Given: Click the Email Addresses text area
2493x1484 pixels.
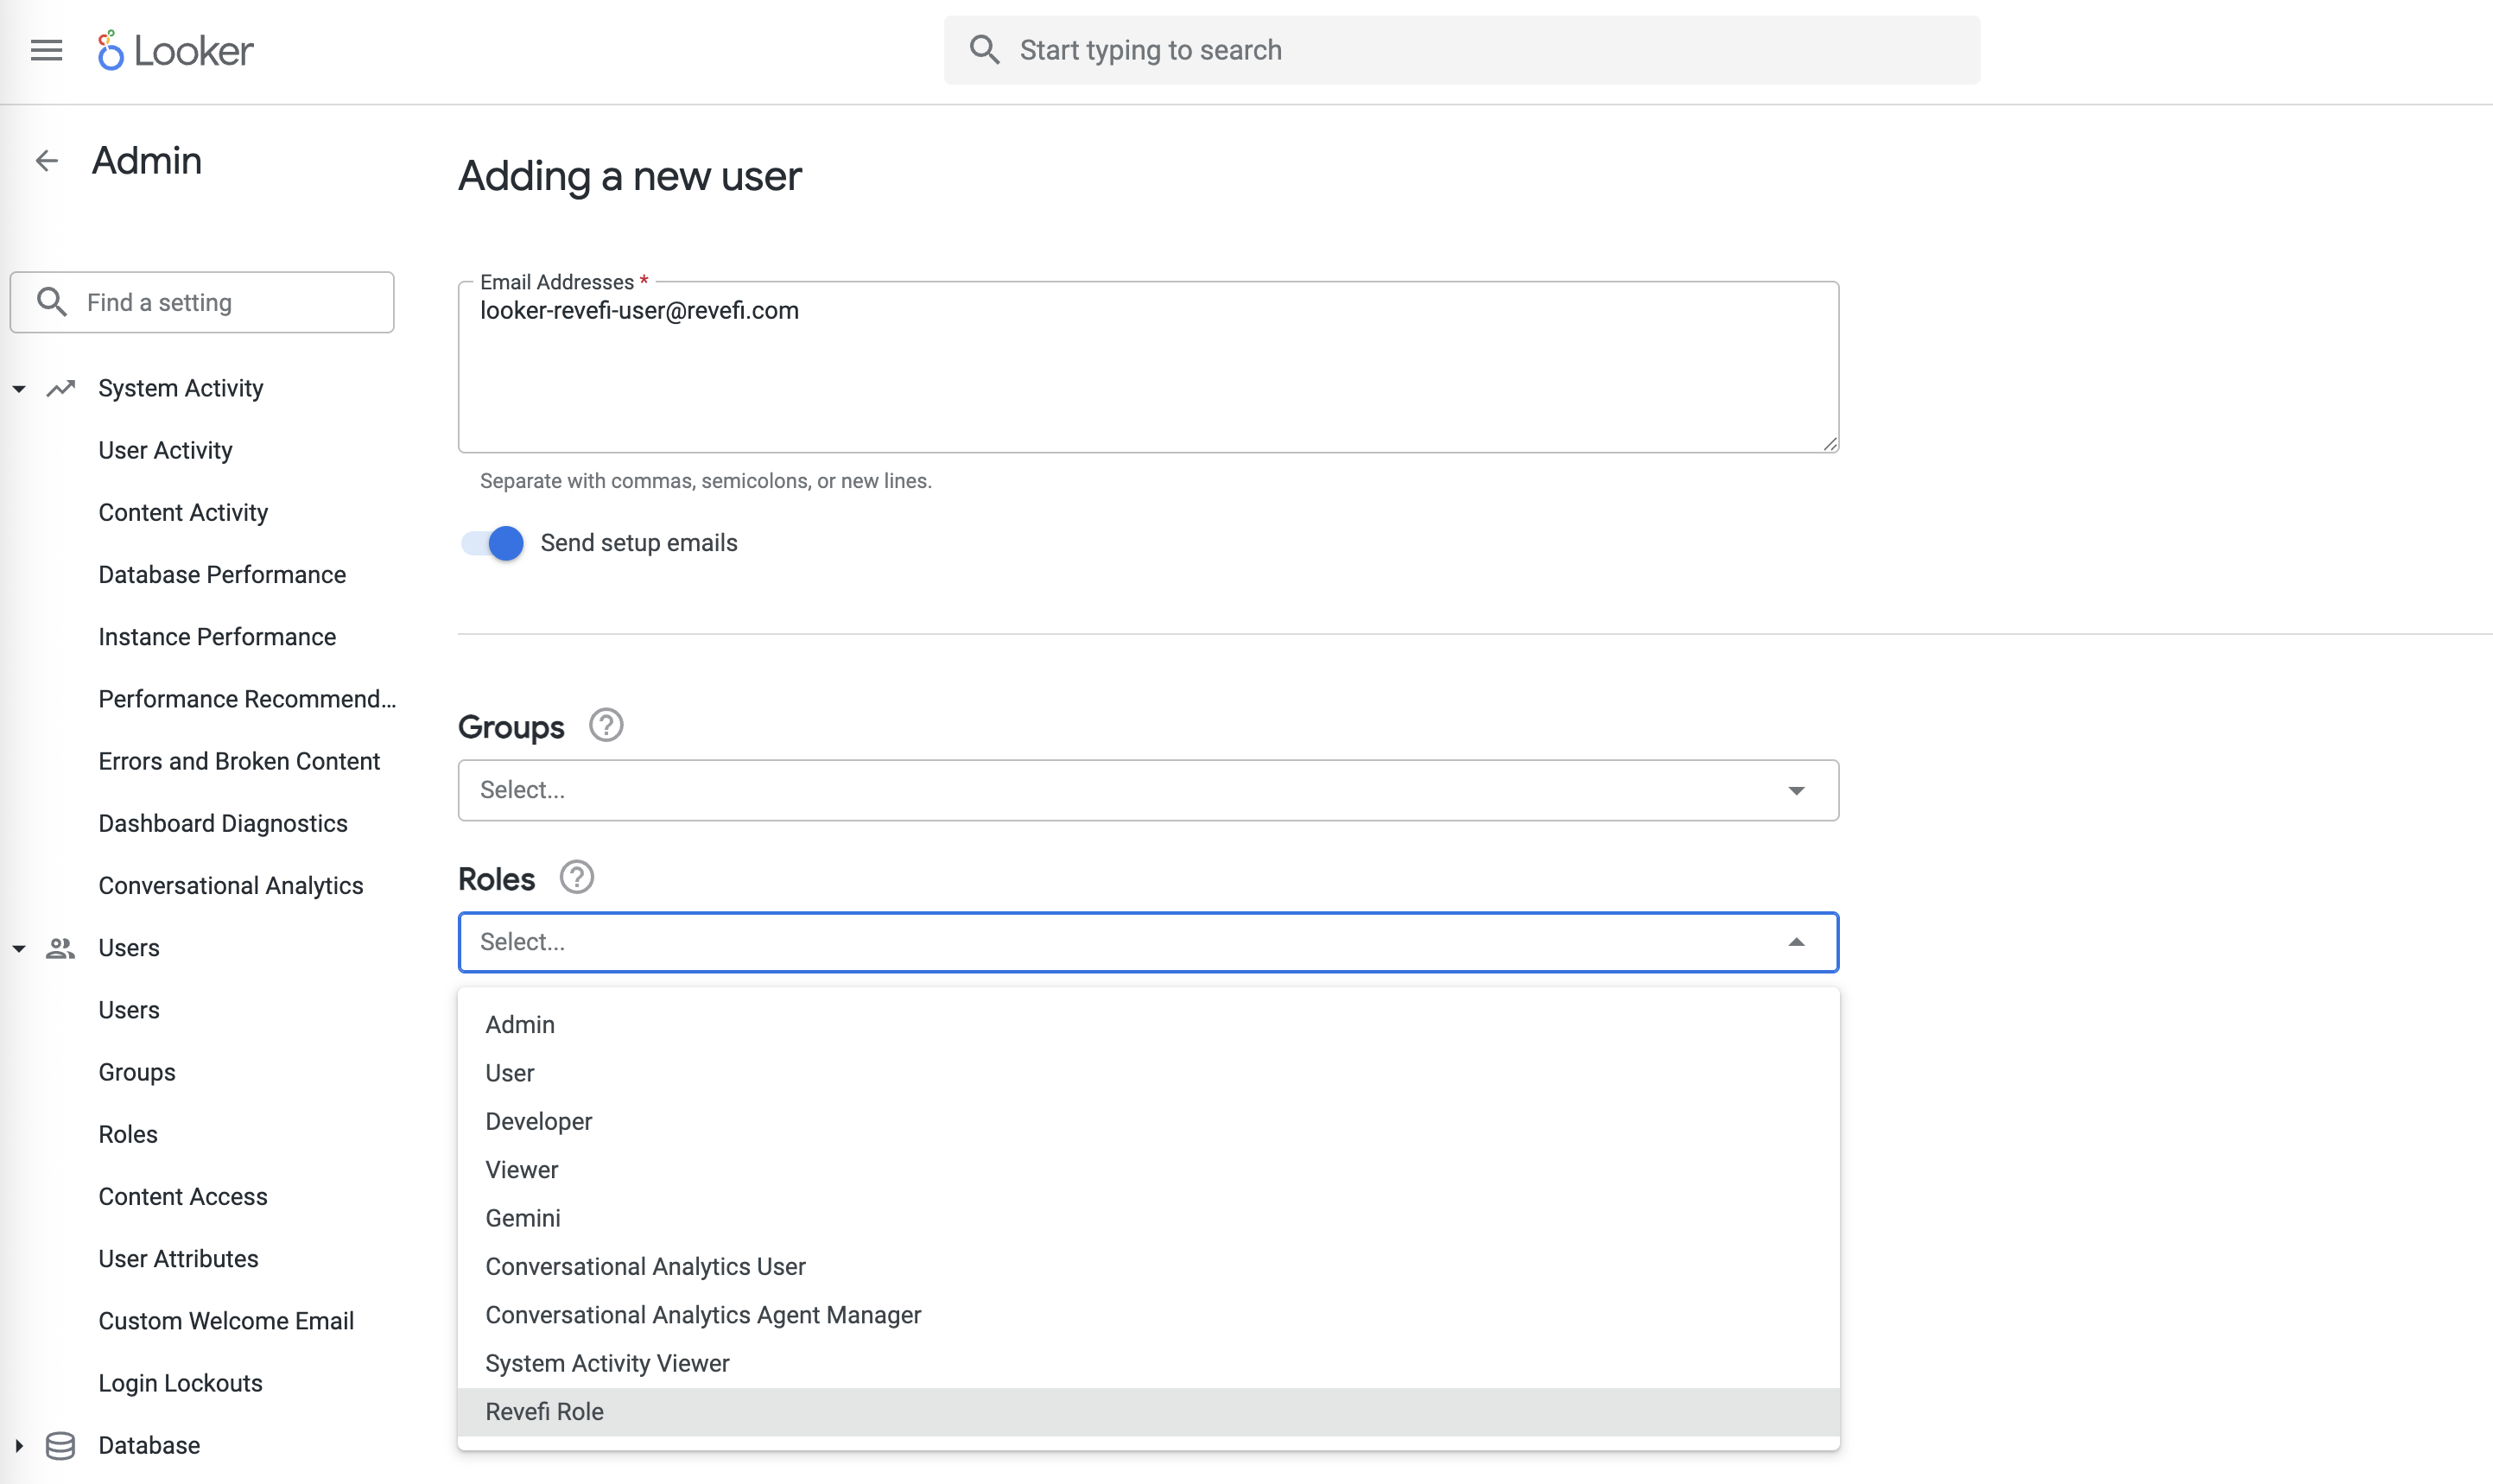Looking at the screenshot, I should (1147, 380).
